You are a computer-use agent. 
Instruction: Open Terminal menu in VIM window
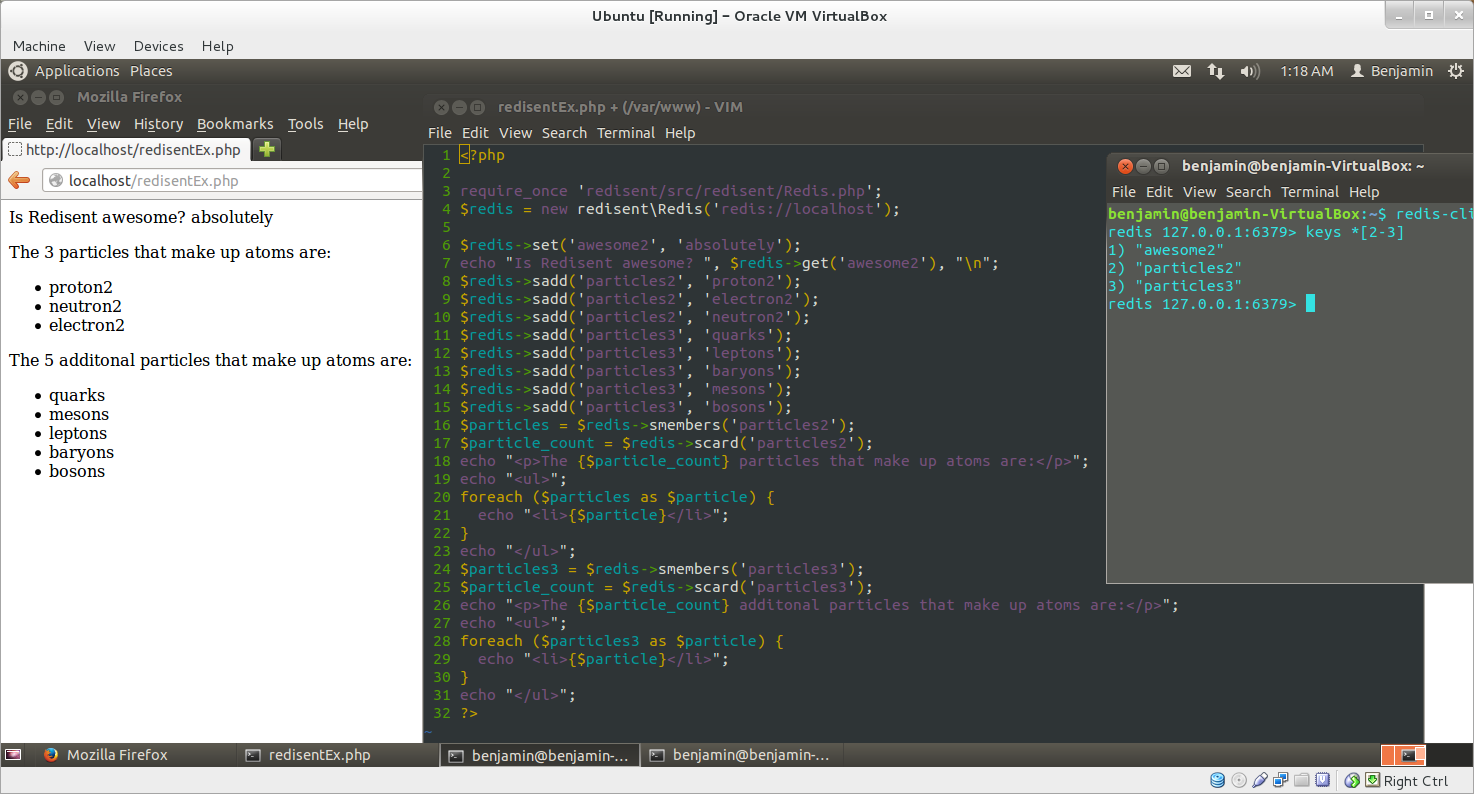(x=626, y=133)
